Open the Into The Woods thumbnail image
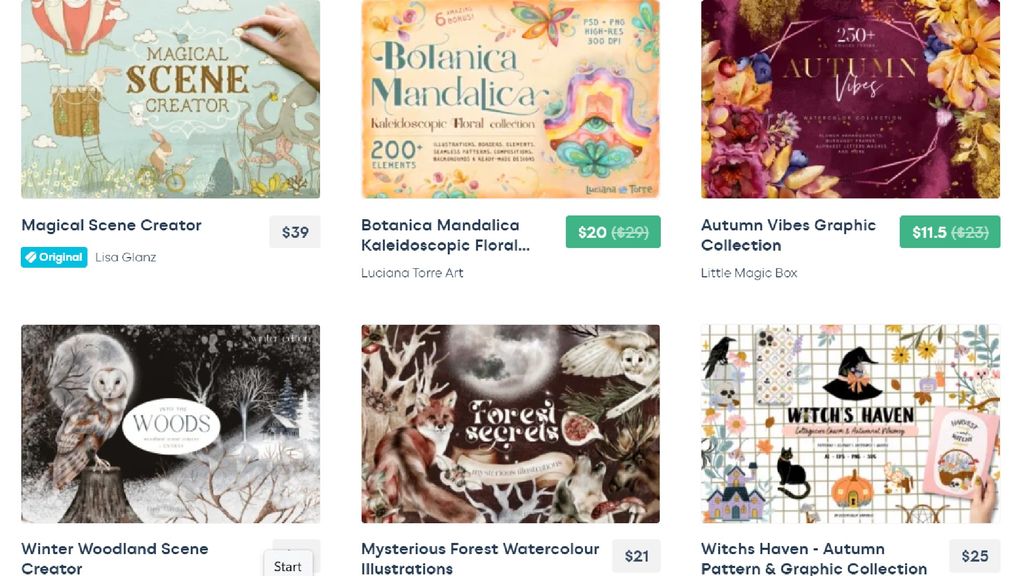Screen dimensions: 1024x576 tap(170, 423)
